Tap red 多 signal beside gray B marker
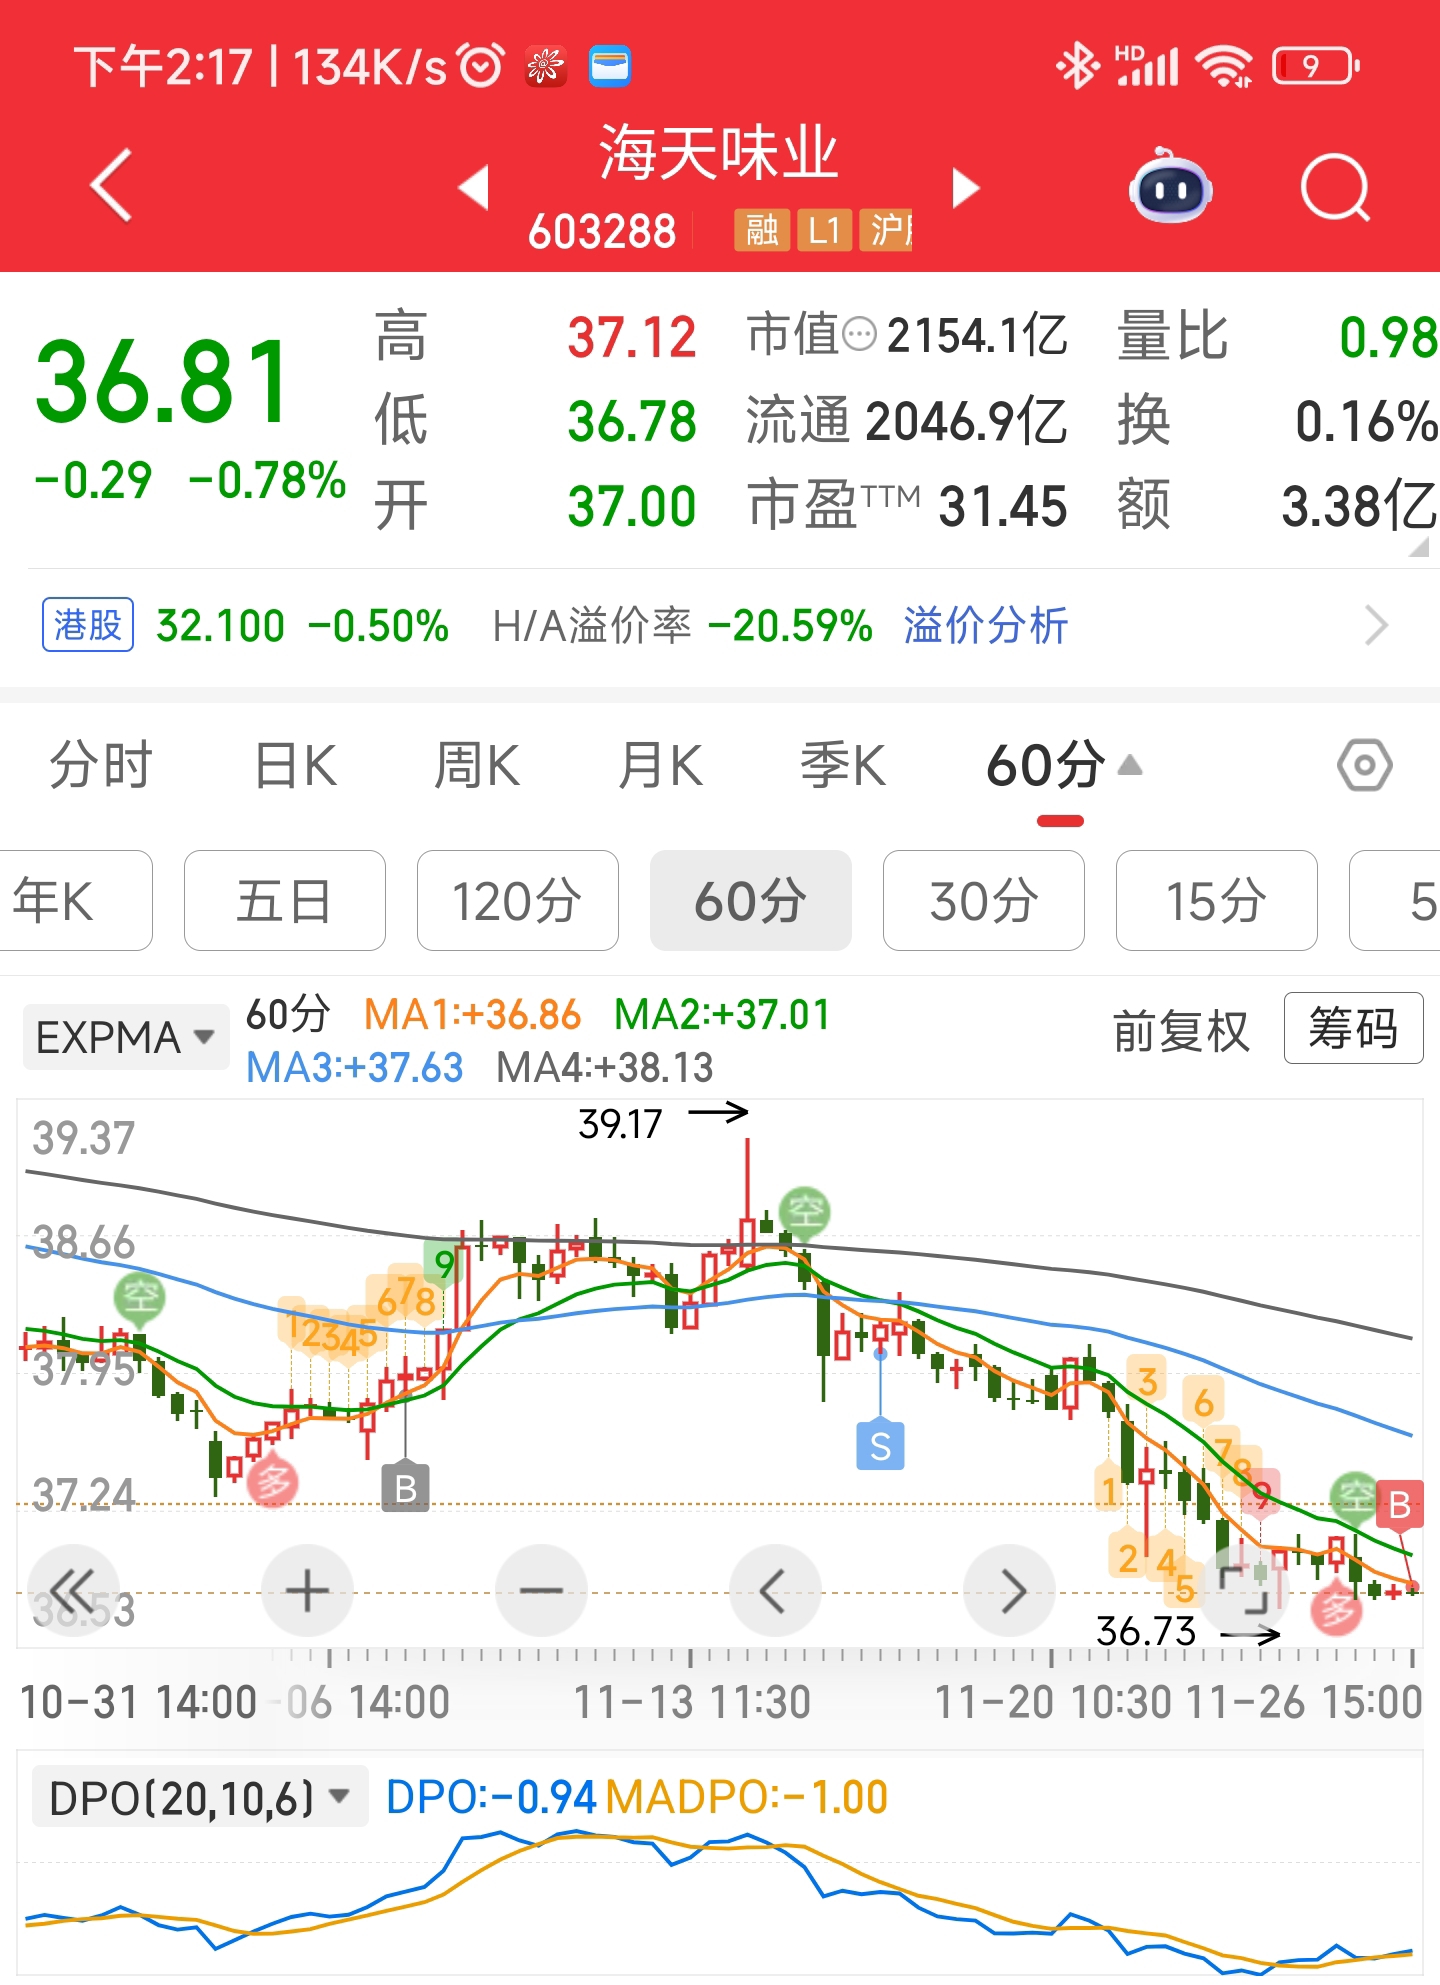The height and width of the screenshot is (1985, 1440). click(273, 1482)
